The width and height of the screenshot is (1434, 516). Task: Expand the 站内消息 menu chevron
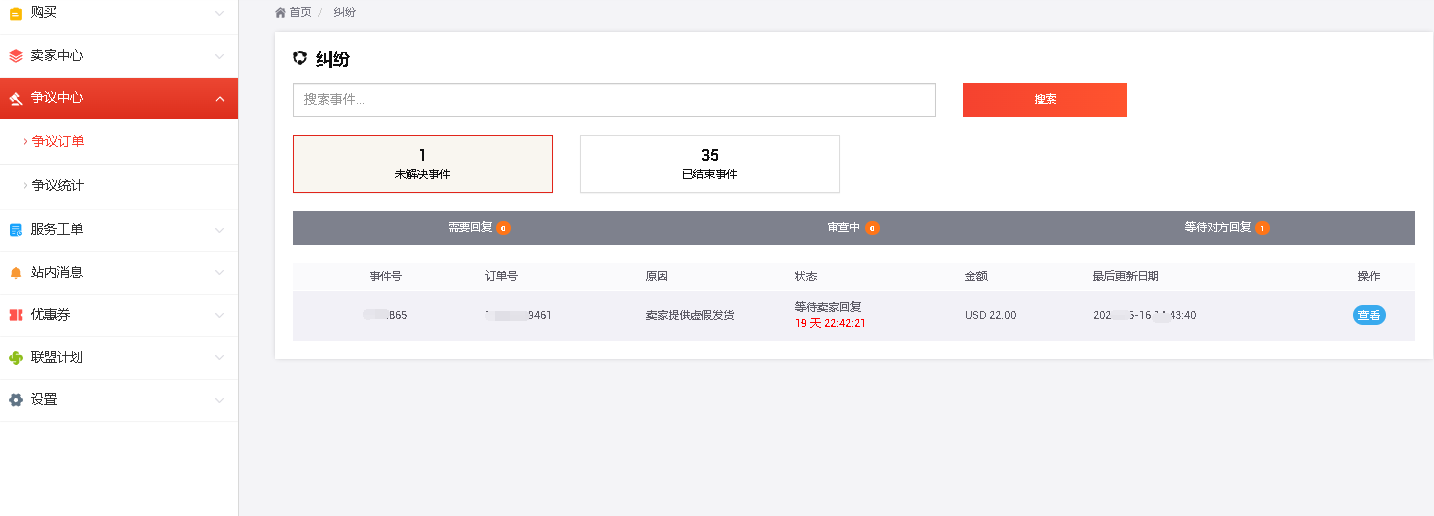(220, 273)
